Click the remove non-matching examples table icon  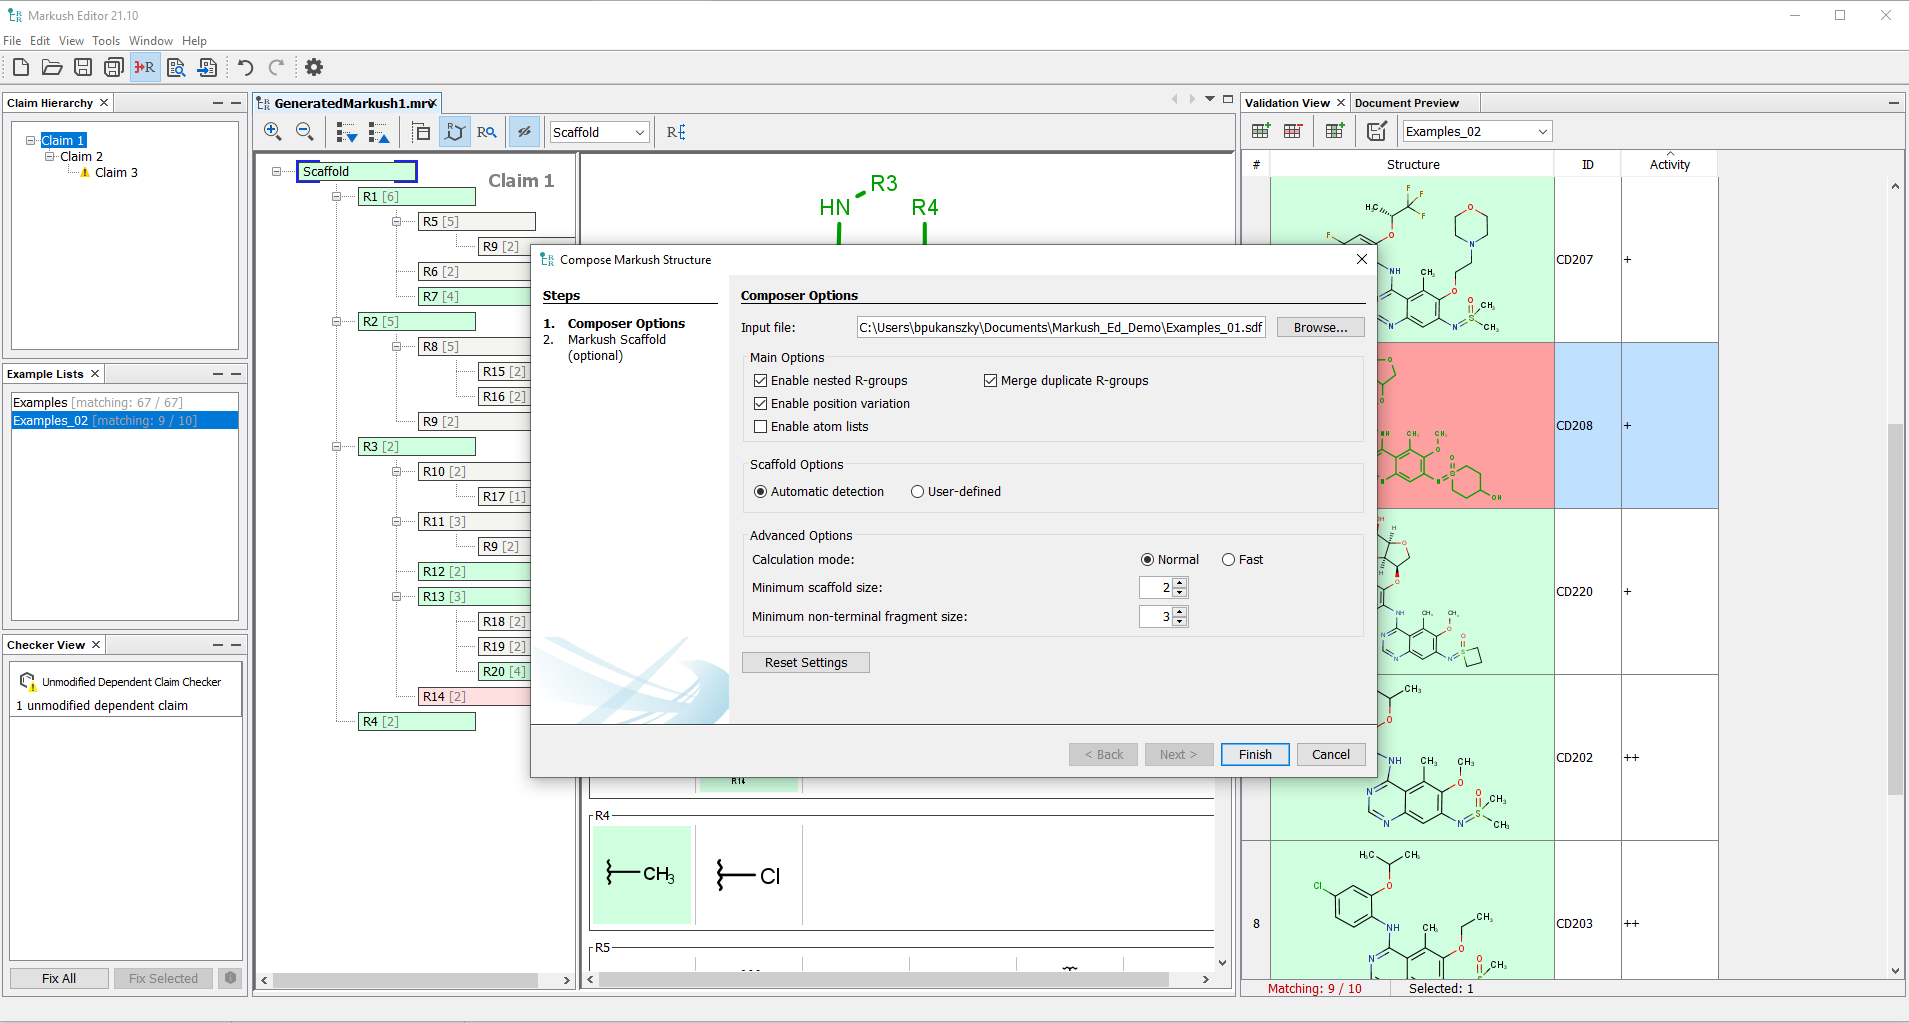pos(1293,130)
